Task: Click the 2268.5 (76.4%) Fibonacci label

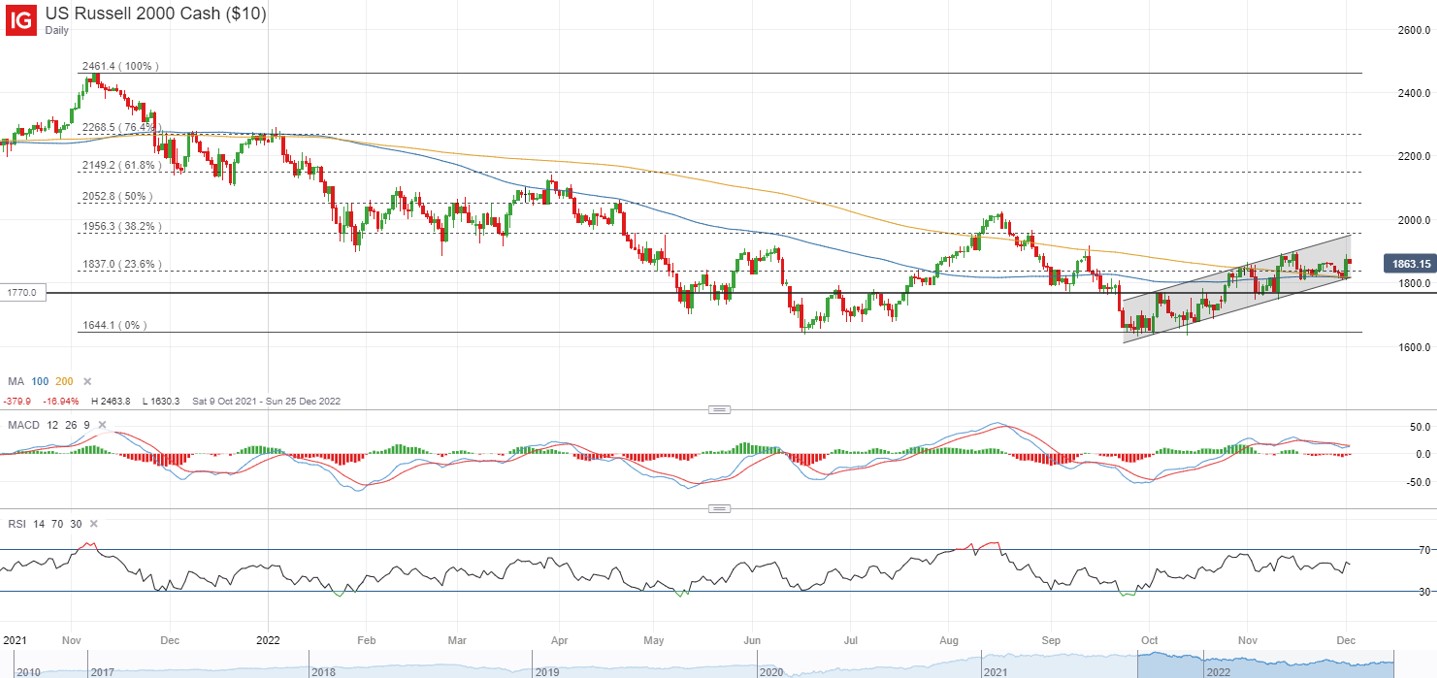Action: 120,127
